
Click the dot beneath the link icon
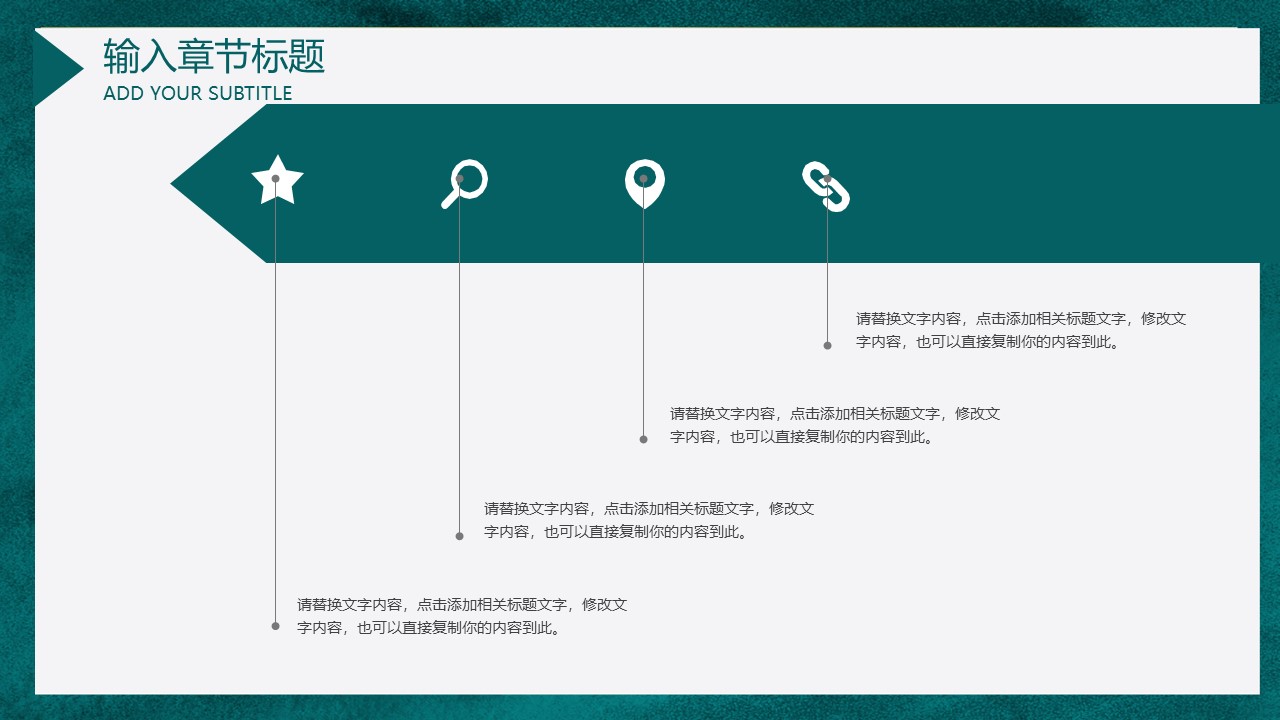[826, 345]
